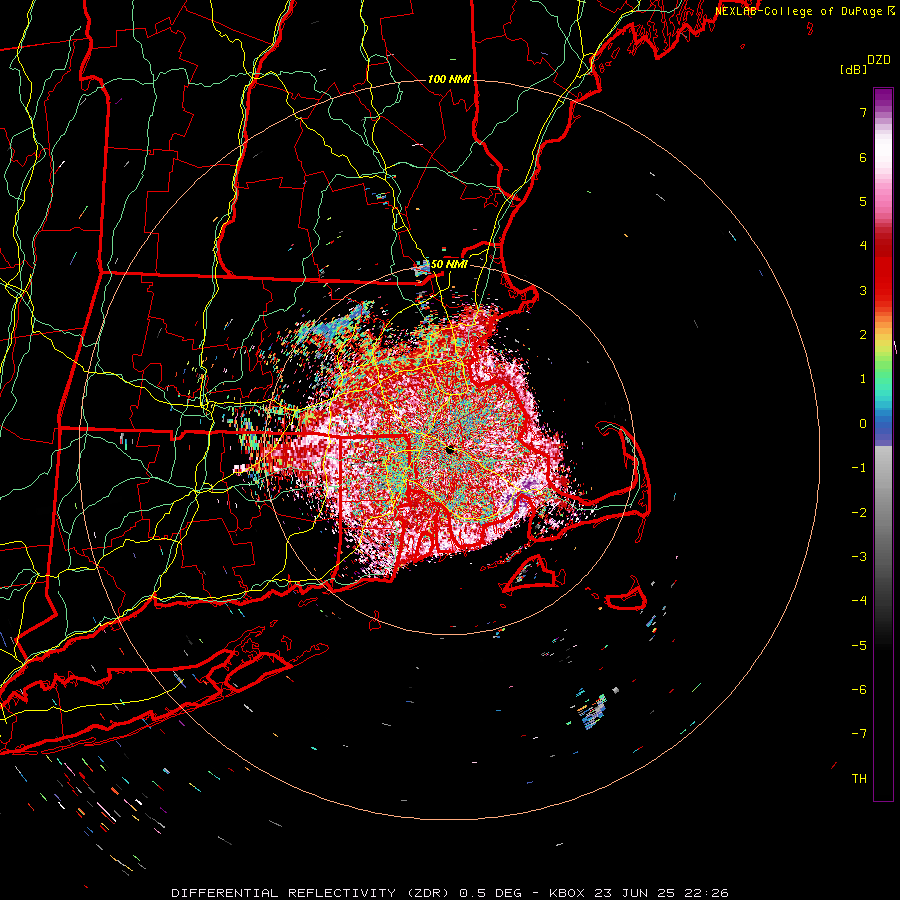Click the Differential Reflectivity title caption
Image resolution: width=900 pixels, height=900 pixels.
coord(450,893)
